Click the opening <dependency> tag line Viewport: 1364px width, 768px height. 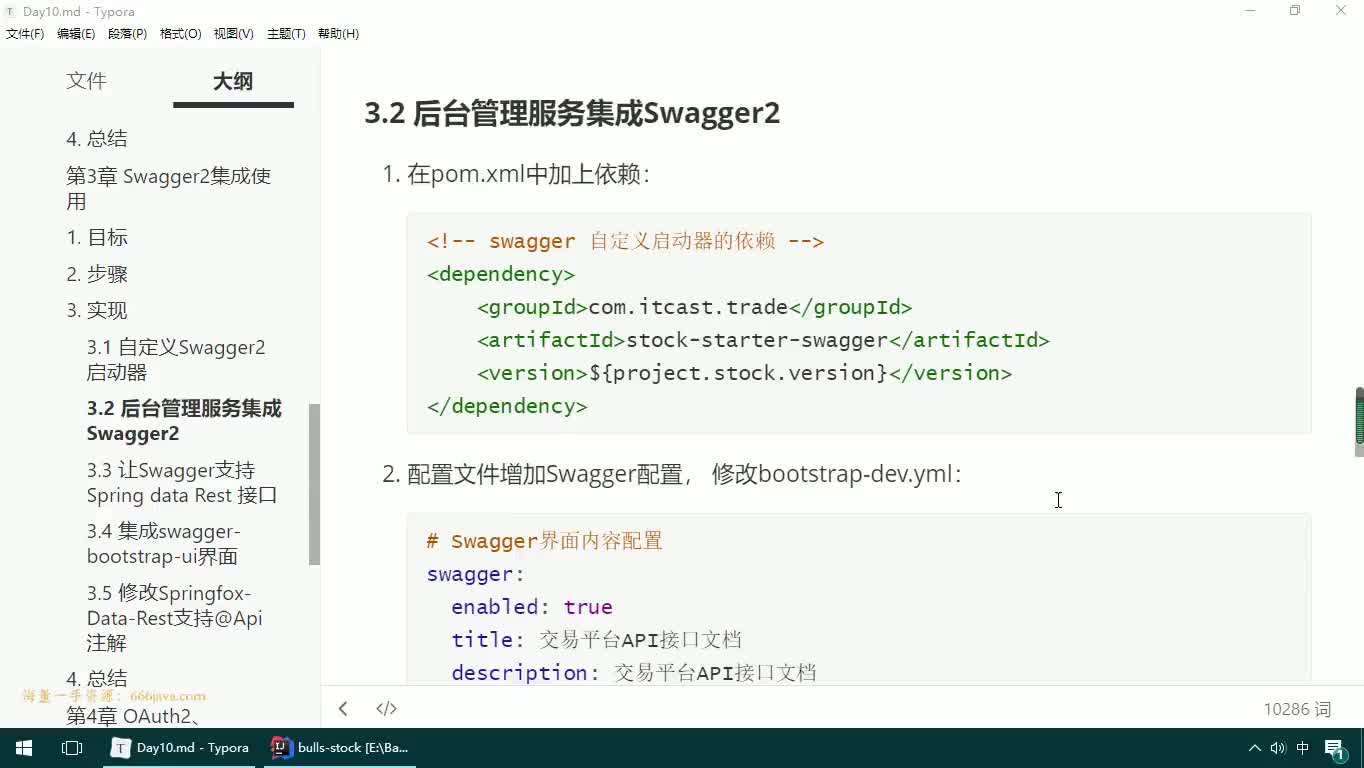pos(501,274)
